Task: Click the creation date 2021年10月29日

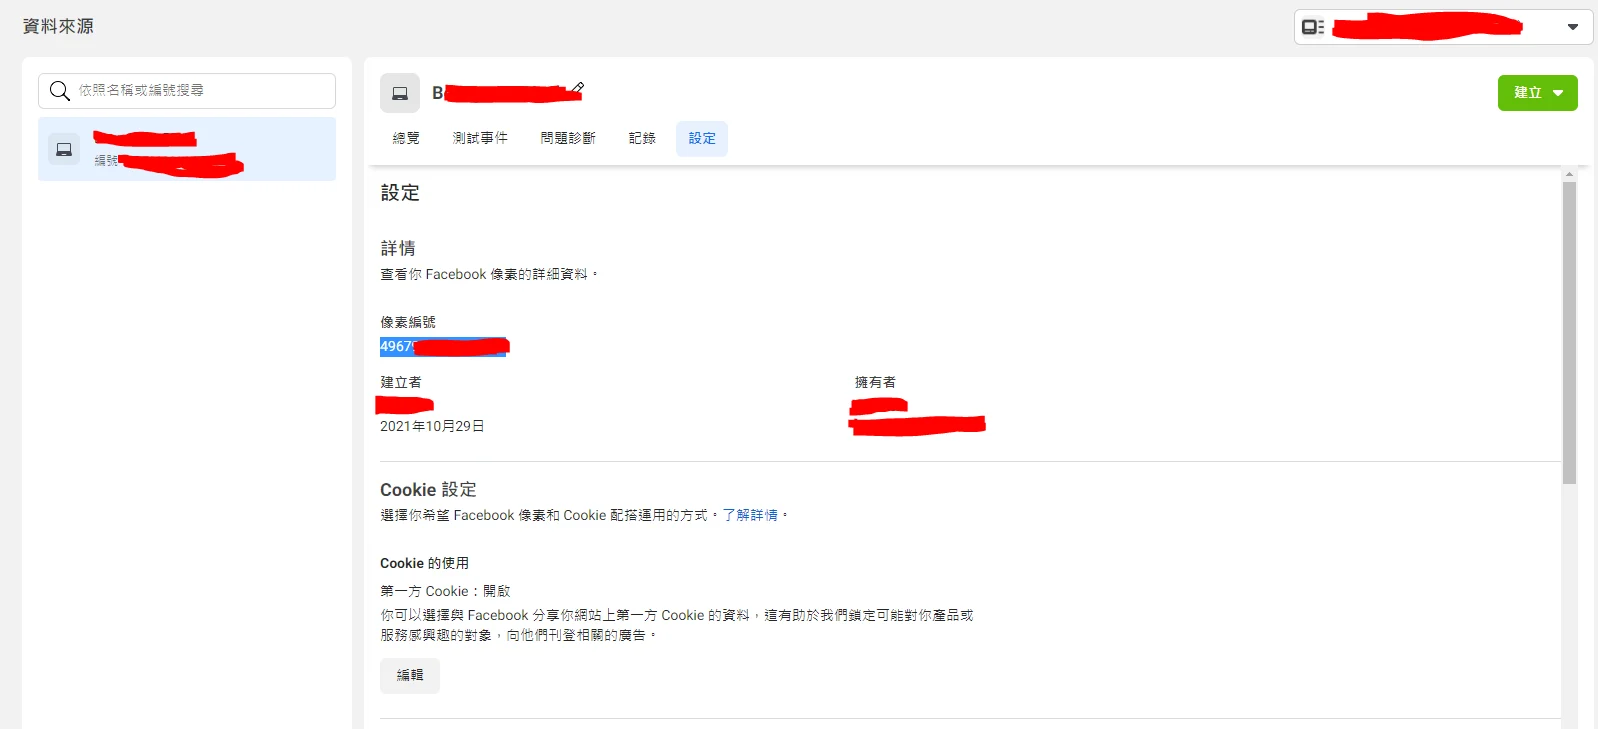Action: click(432, 426)
